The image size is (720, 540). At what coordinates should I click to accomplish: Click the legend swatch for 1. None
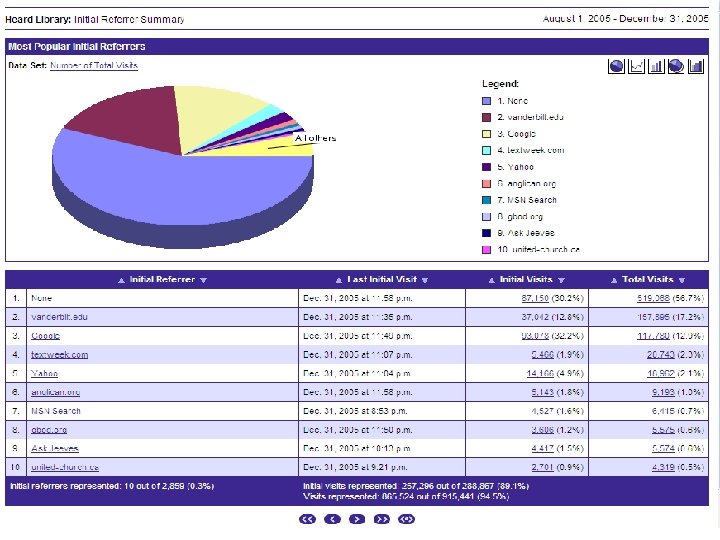click(486, 101)
